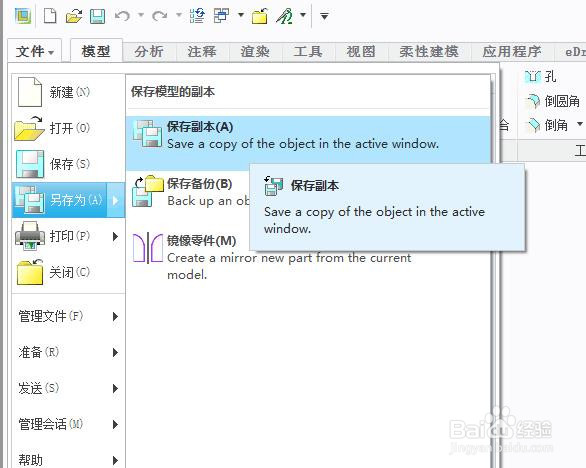Expand the dropdown beside the green pen icon
586x468 pixels.
pyautogui.click(x=303, y=15)
